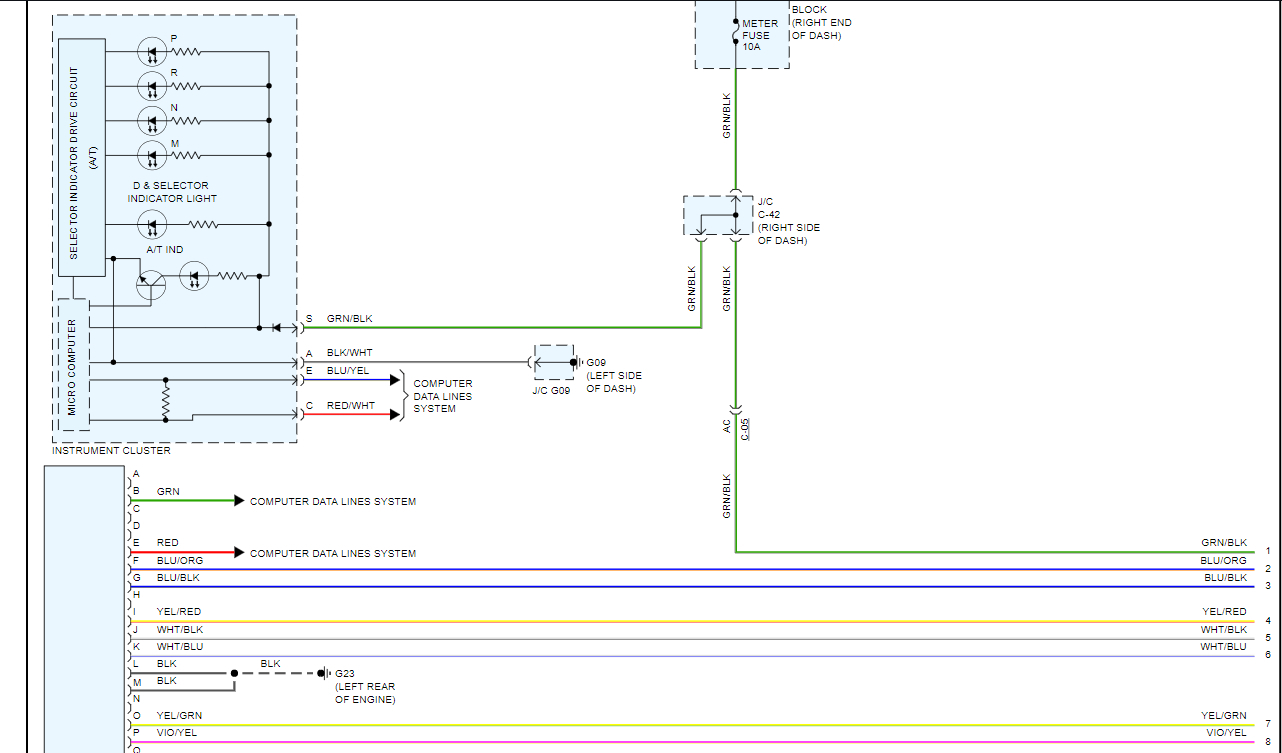
Task: Click the C-05 connector label
Action: point(746,429)
